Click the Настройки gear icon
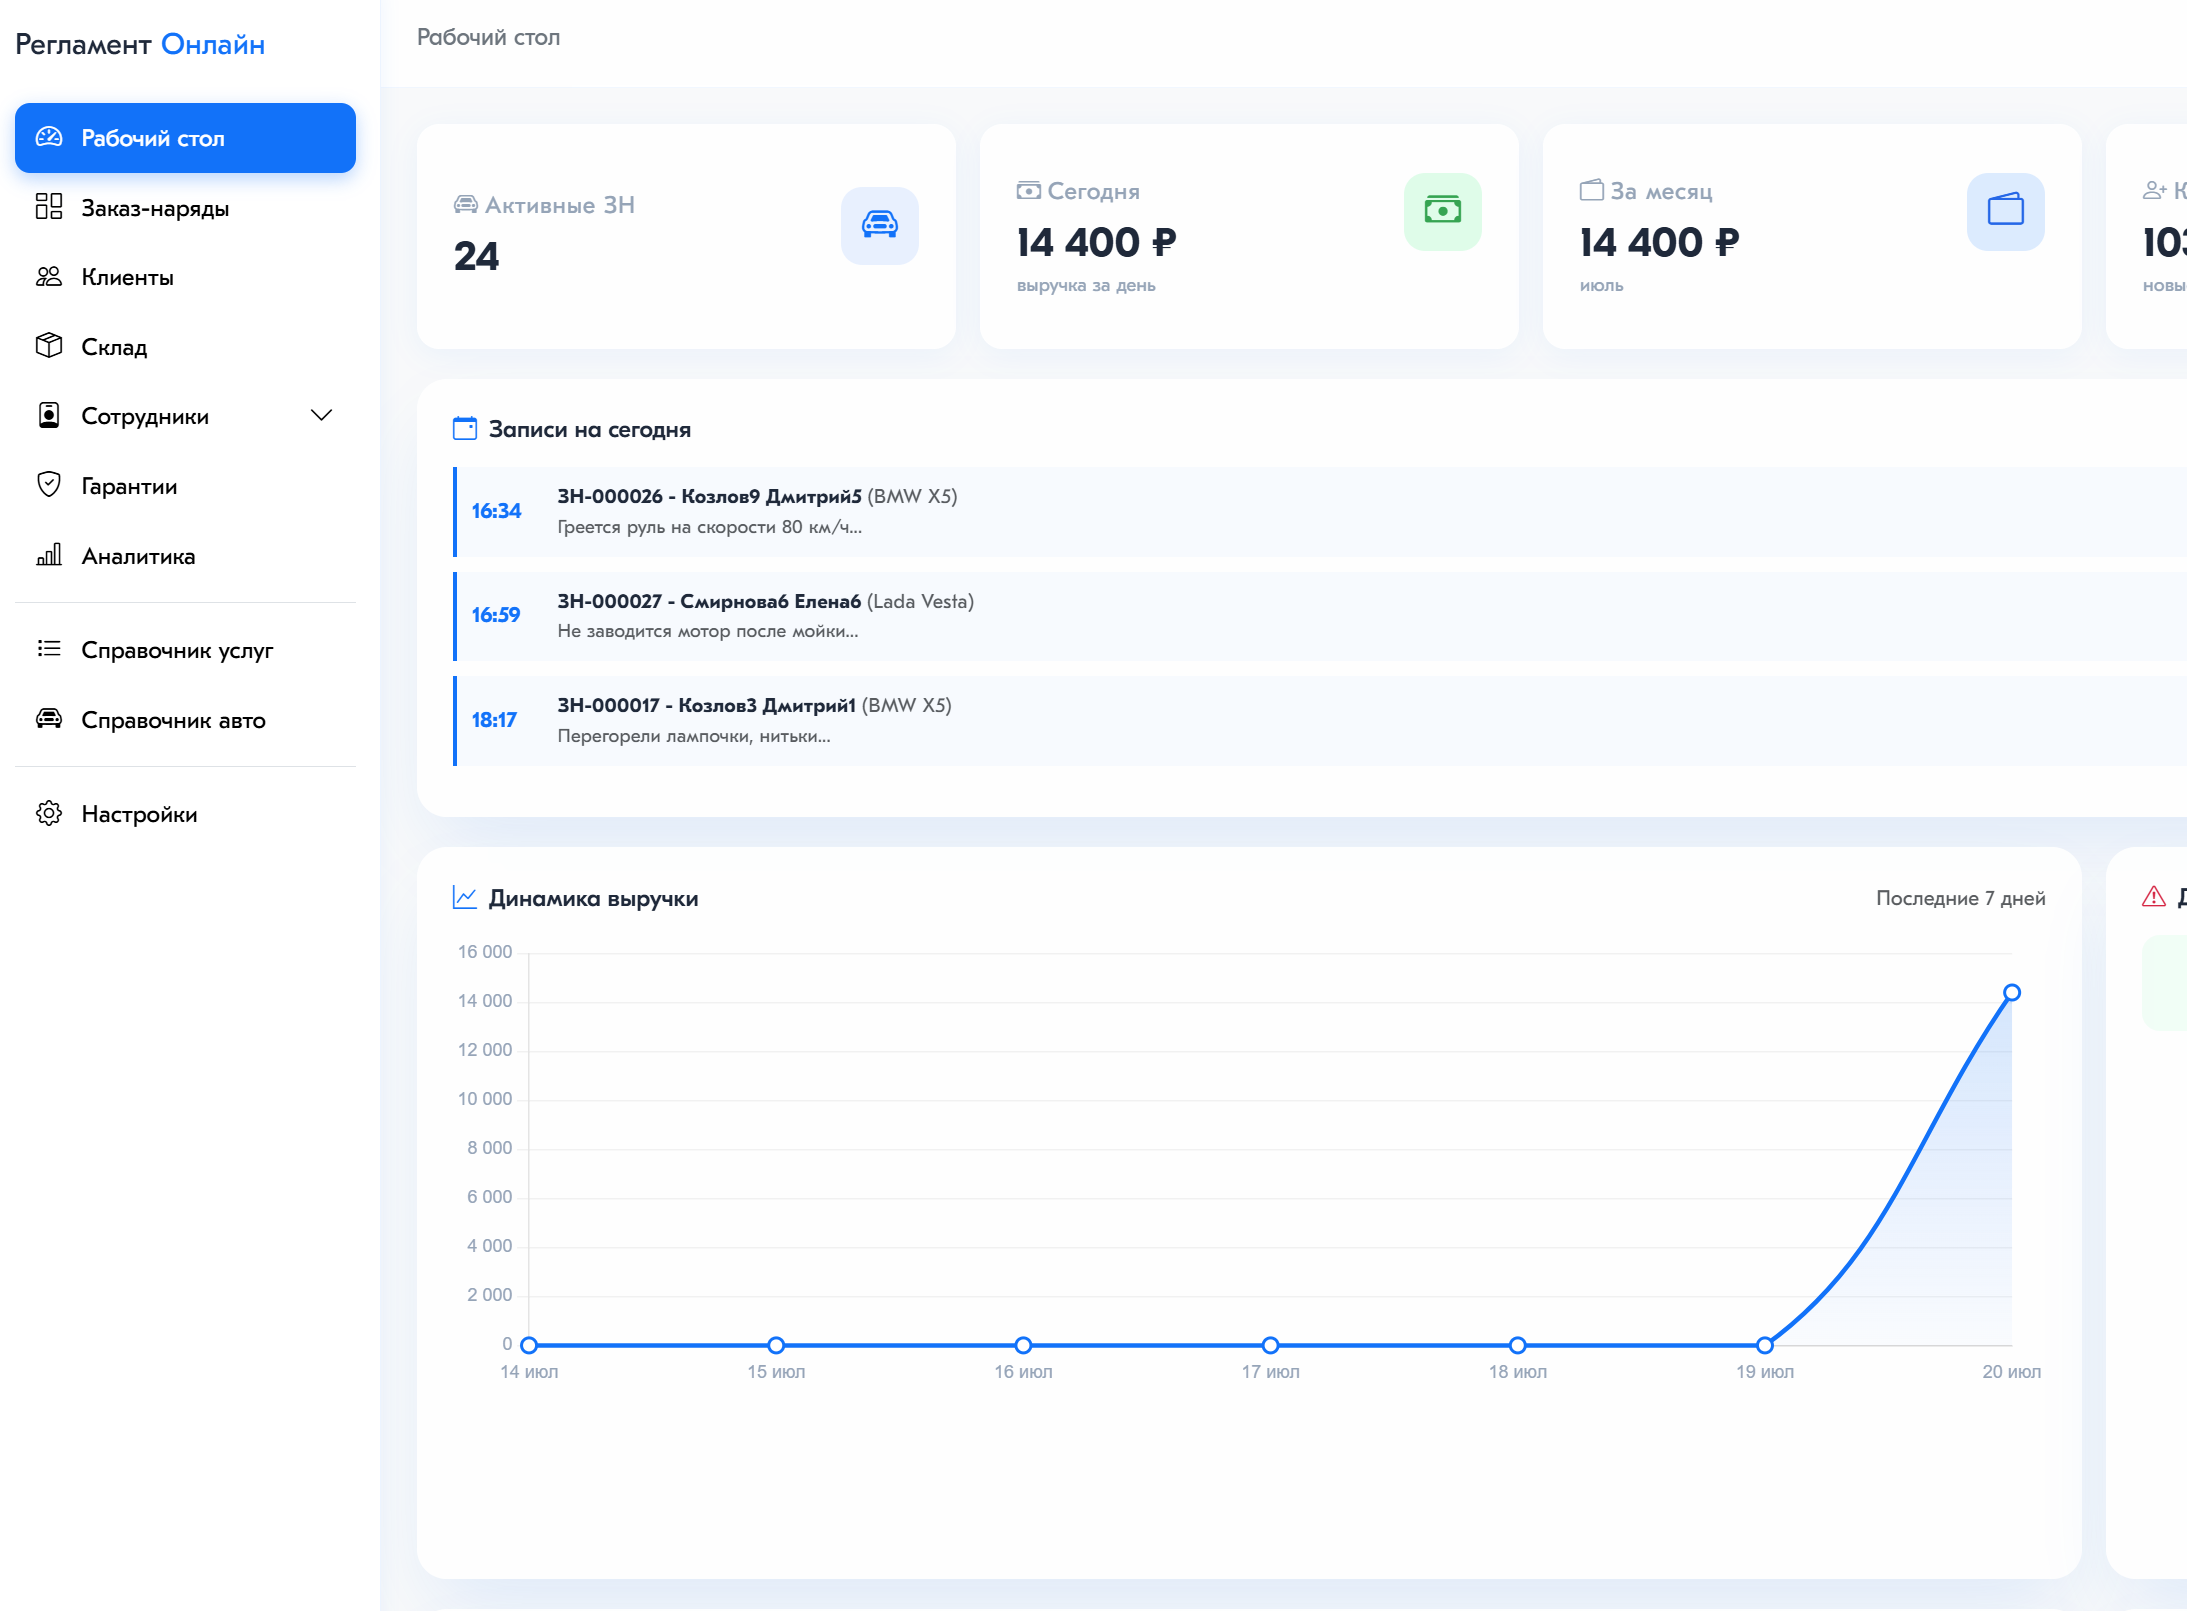The image size is (2187, 1611). (49, 813)
